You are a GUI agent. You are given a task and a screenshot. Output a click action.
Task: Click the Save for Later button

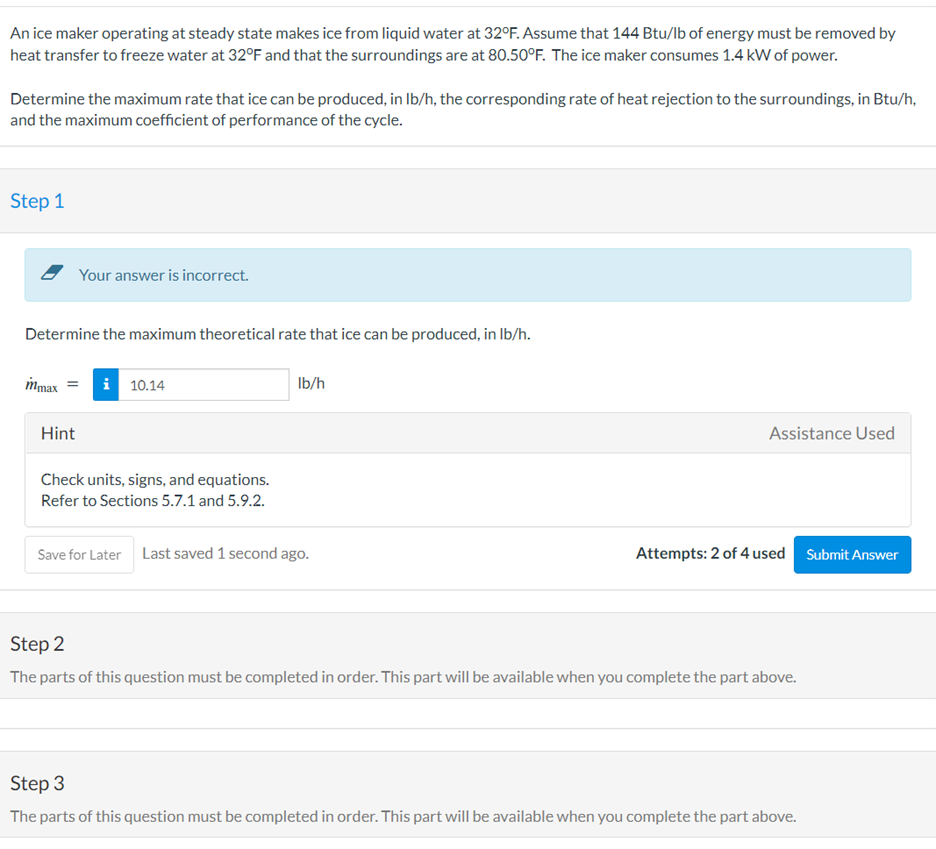(79, 555)
